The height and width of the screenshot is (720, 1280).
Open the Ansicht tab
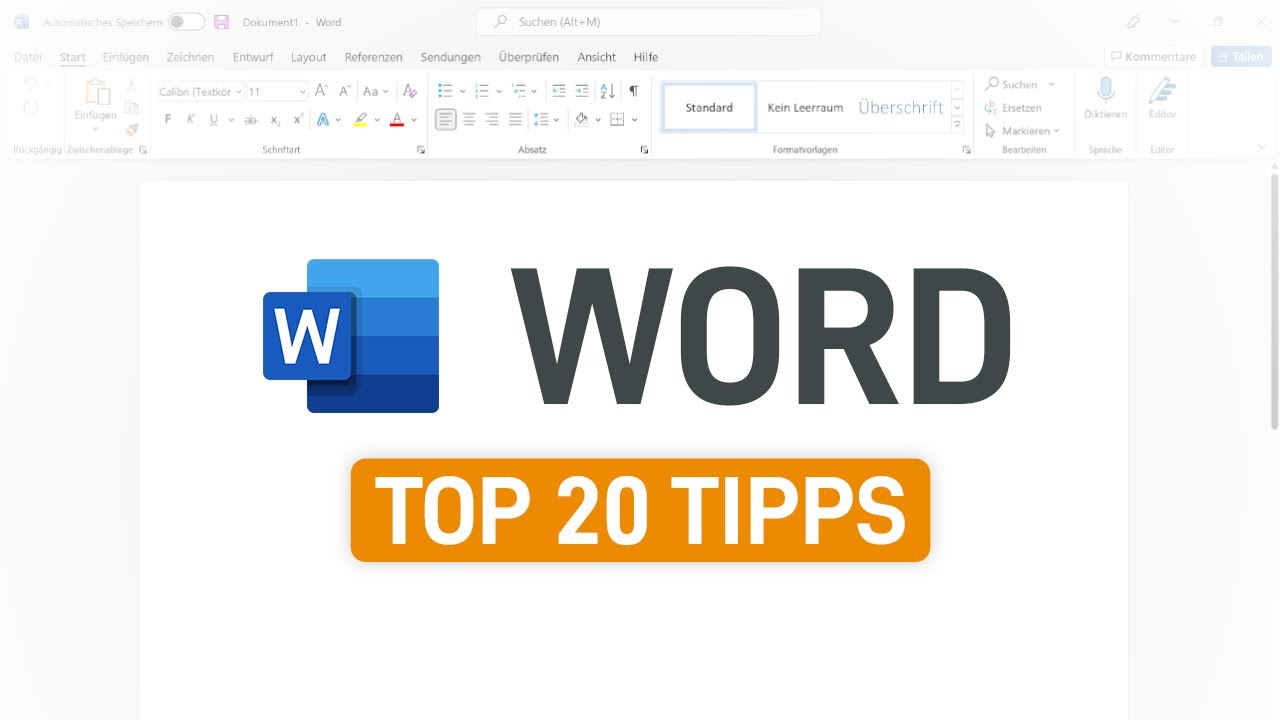pos(597,57)
